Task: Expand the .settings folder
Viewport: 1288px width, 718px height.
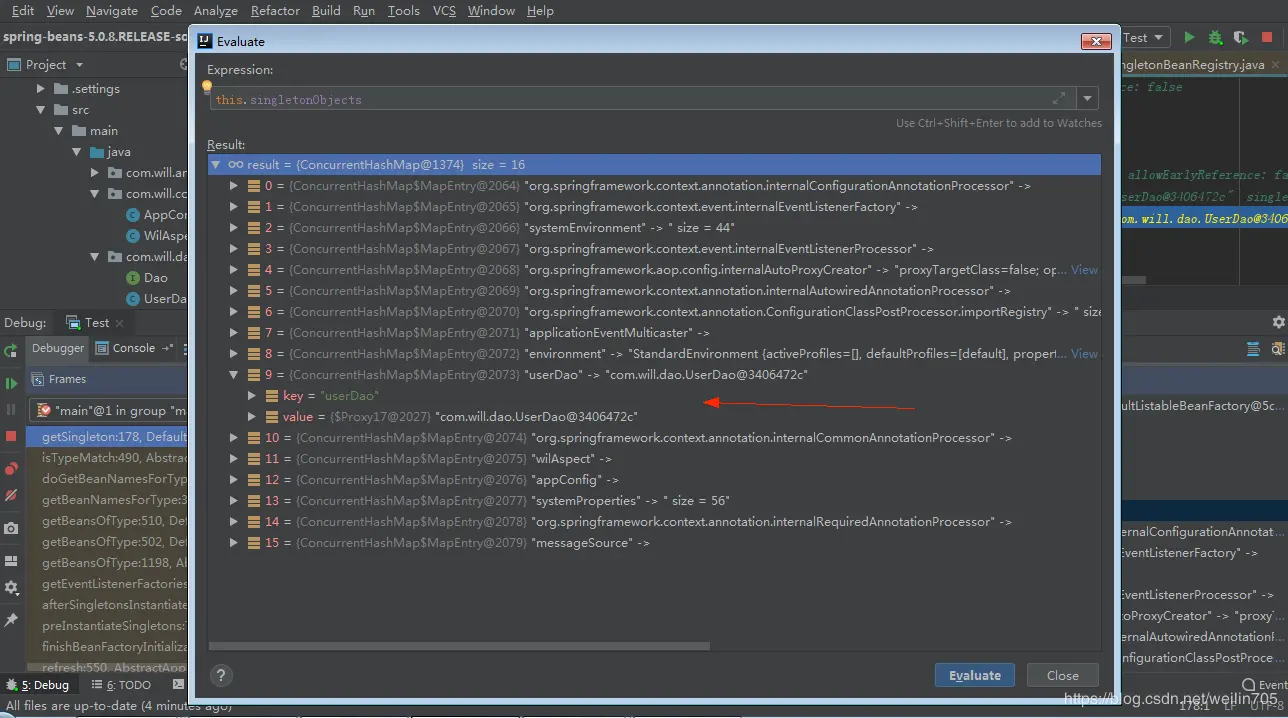Action: click(41, 89)
